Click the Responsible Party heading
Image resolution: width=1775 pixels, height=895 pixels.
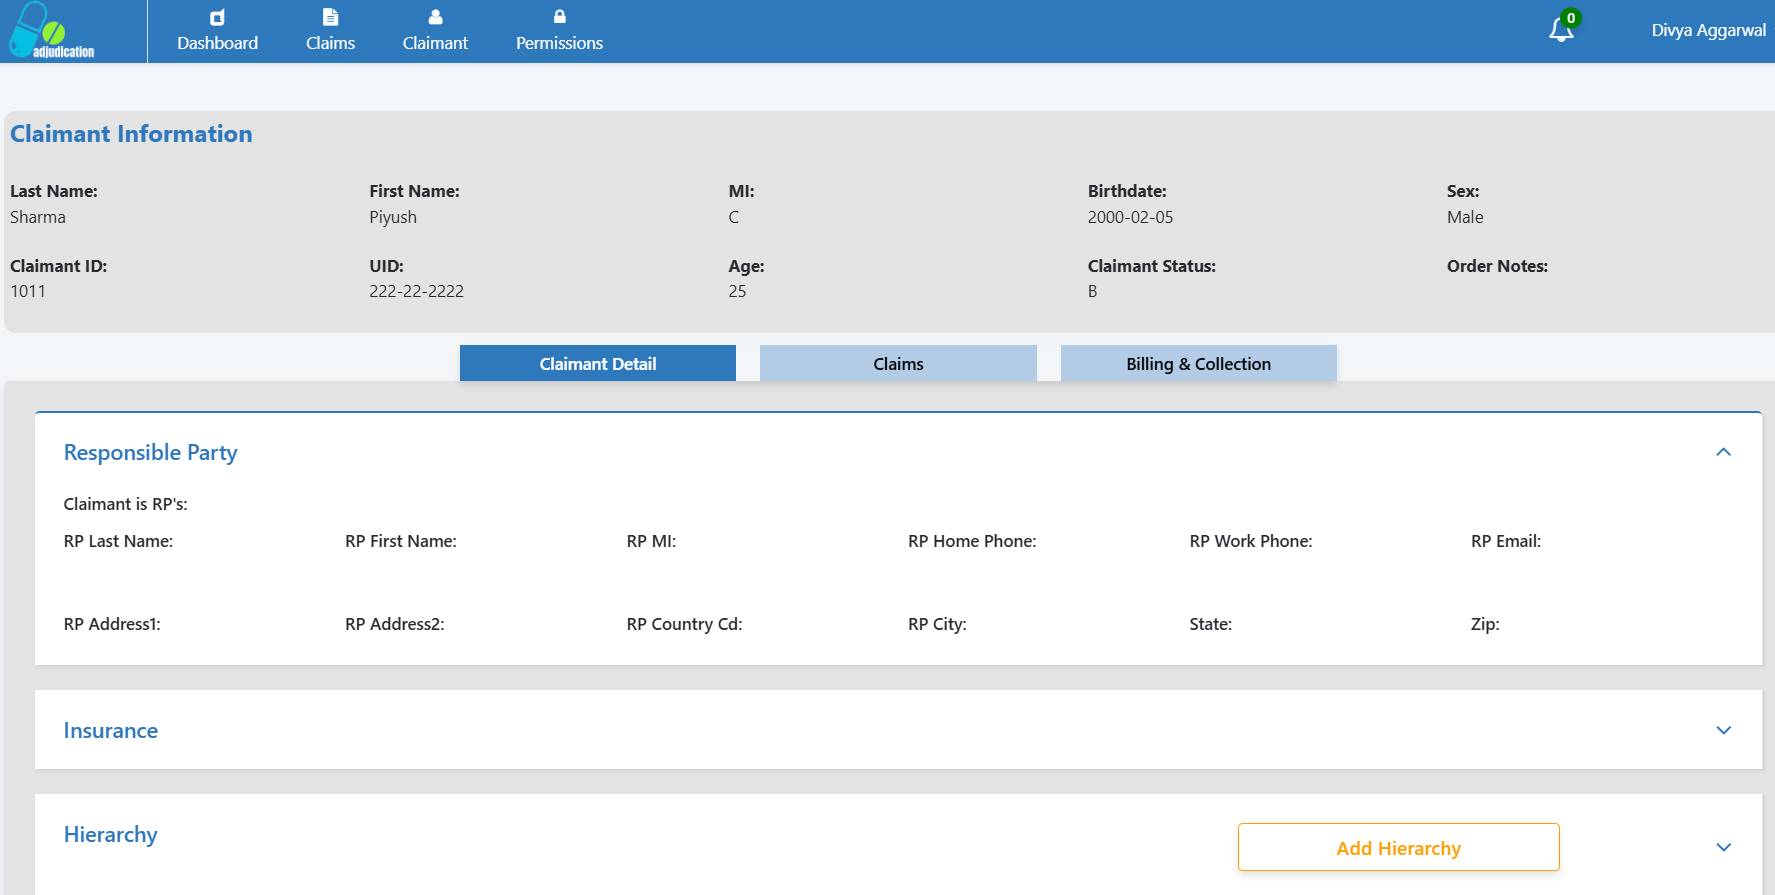[x=151, y=453]
